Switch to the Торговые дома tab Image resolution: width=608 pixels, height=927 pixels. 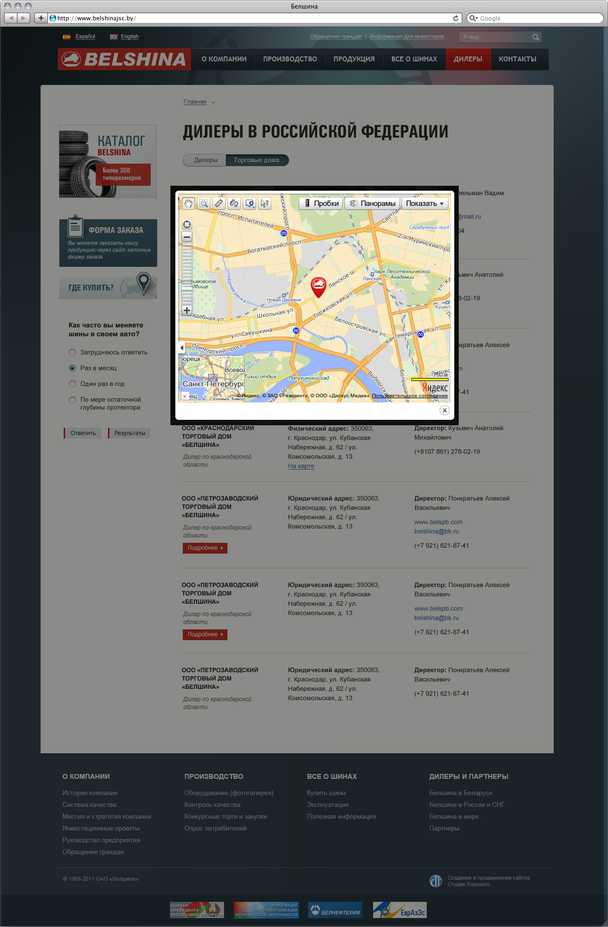[x=257, y=160]
